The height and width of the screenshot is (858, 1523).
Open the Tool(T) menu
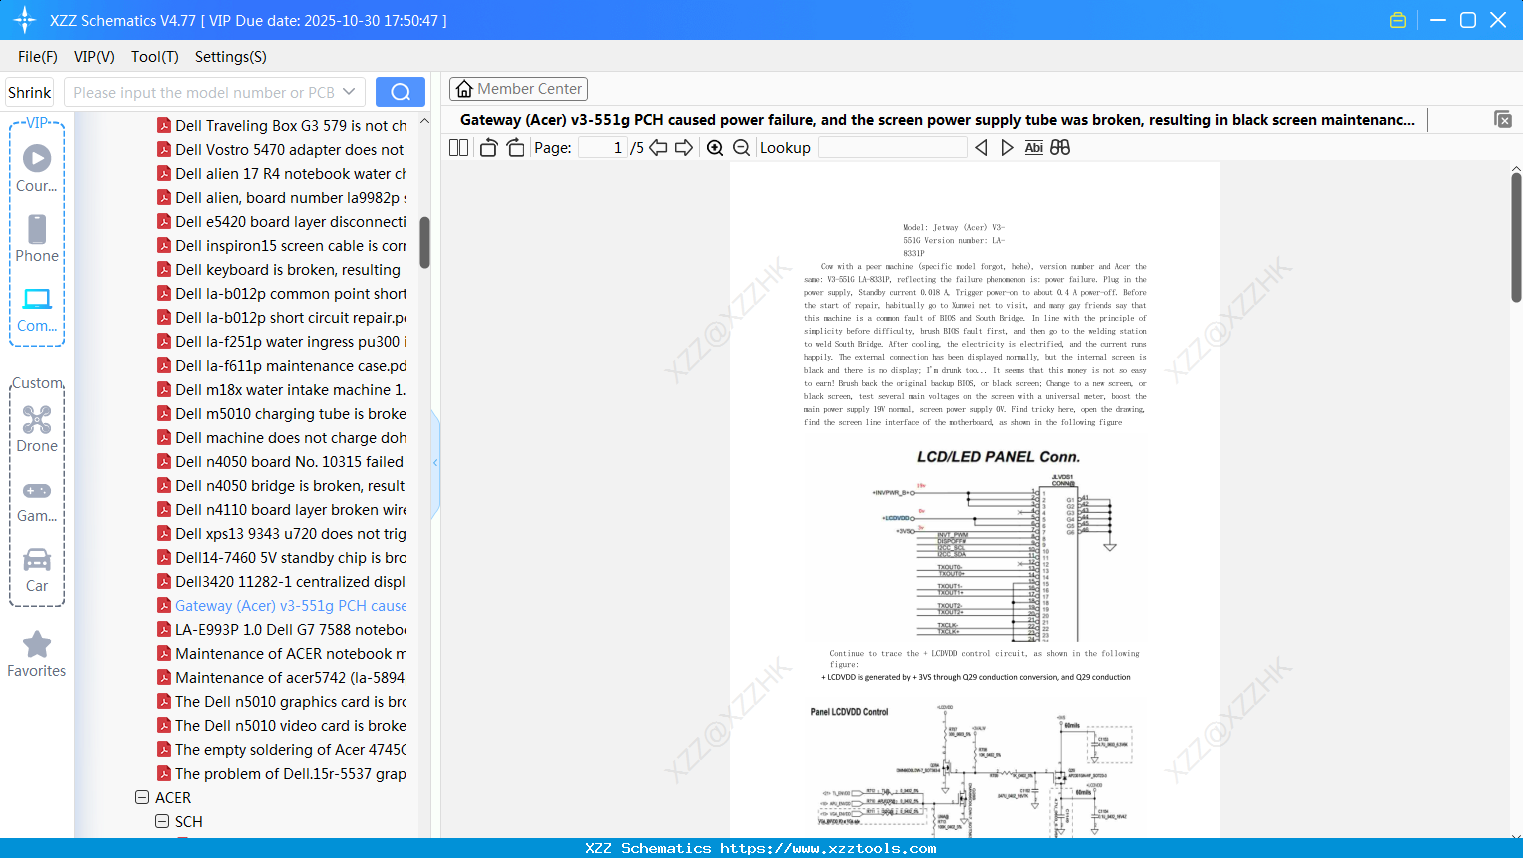click(155, 57)
